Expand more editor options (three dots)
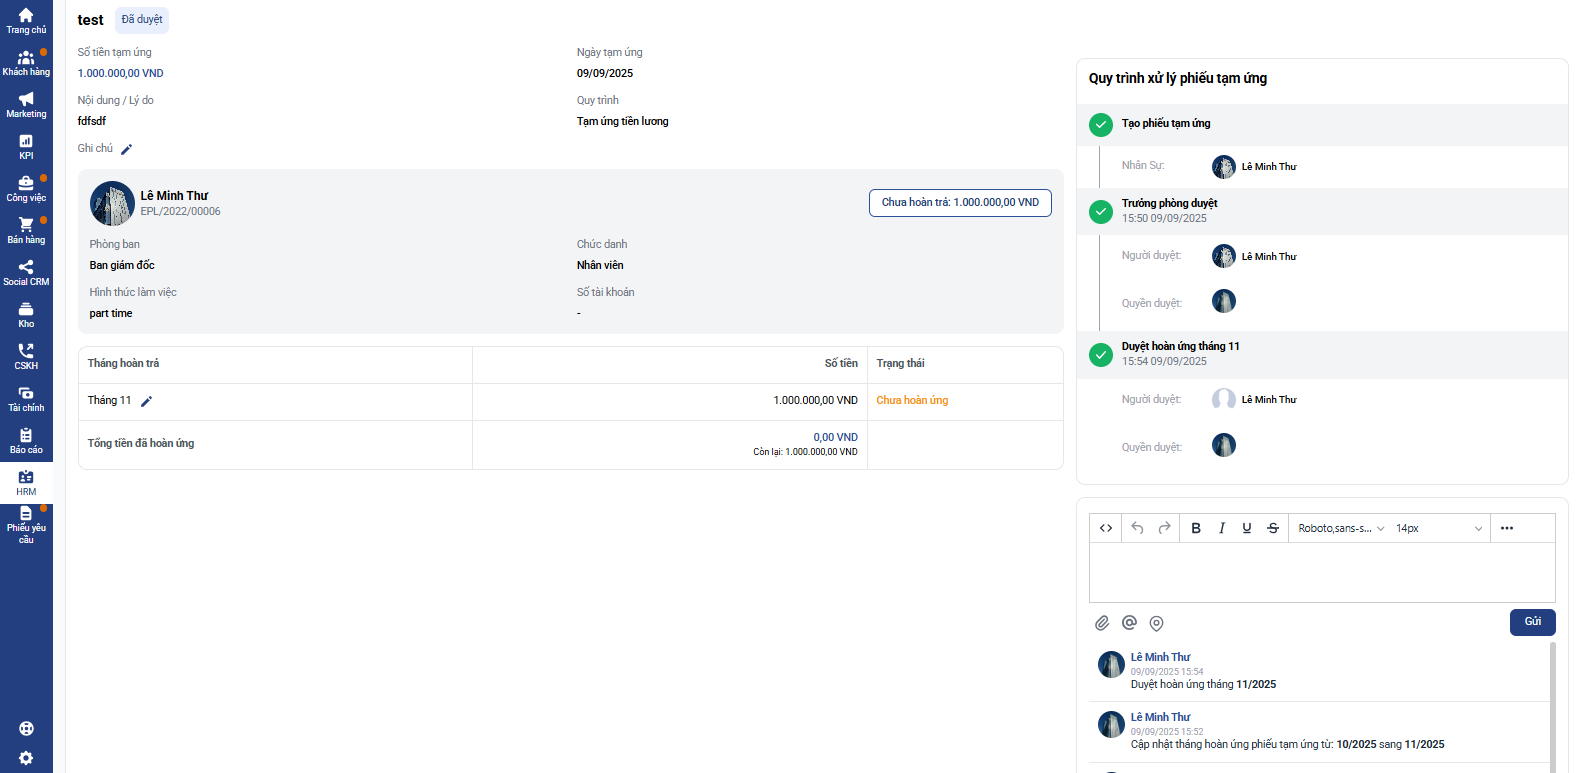The height and width of the screenshot is (773, 1576). click(1507, 528)
